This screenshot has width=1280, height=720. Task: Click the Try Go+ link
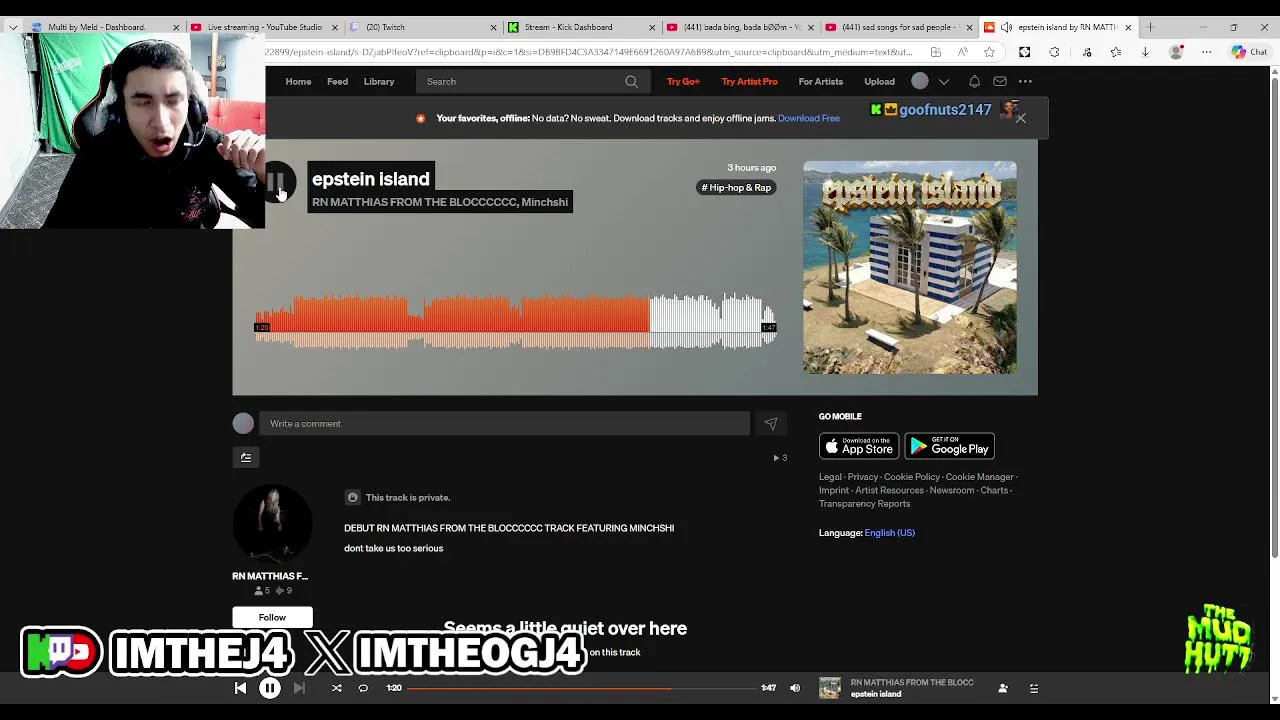[x=683, y=82]
